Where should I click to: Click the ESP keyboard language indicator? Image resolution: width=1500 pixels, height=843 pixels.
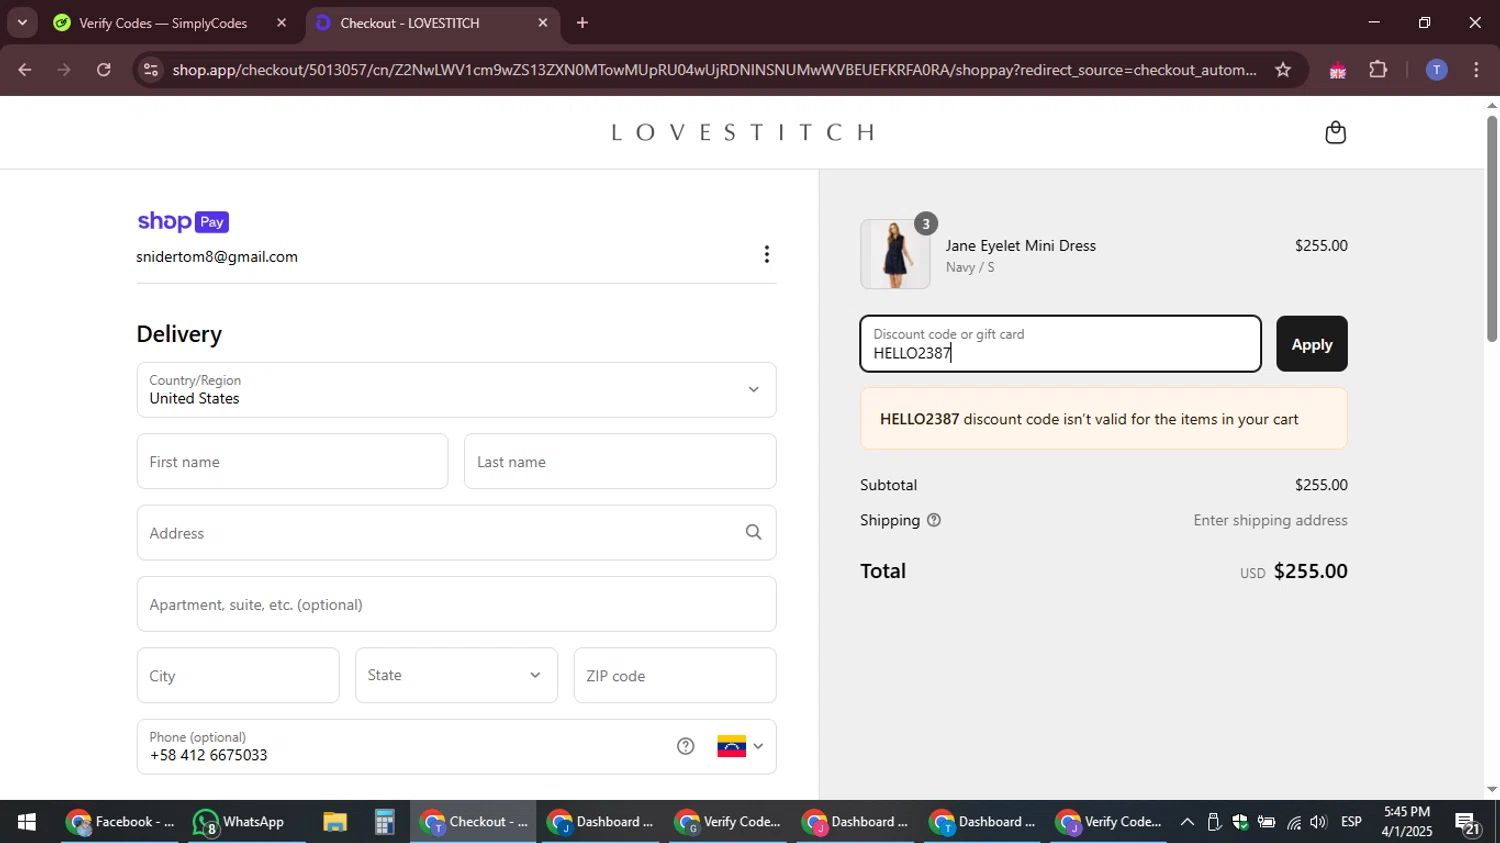click(1351, 822)
